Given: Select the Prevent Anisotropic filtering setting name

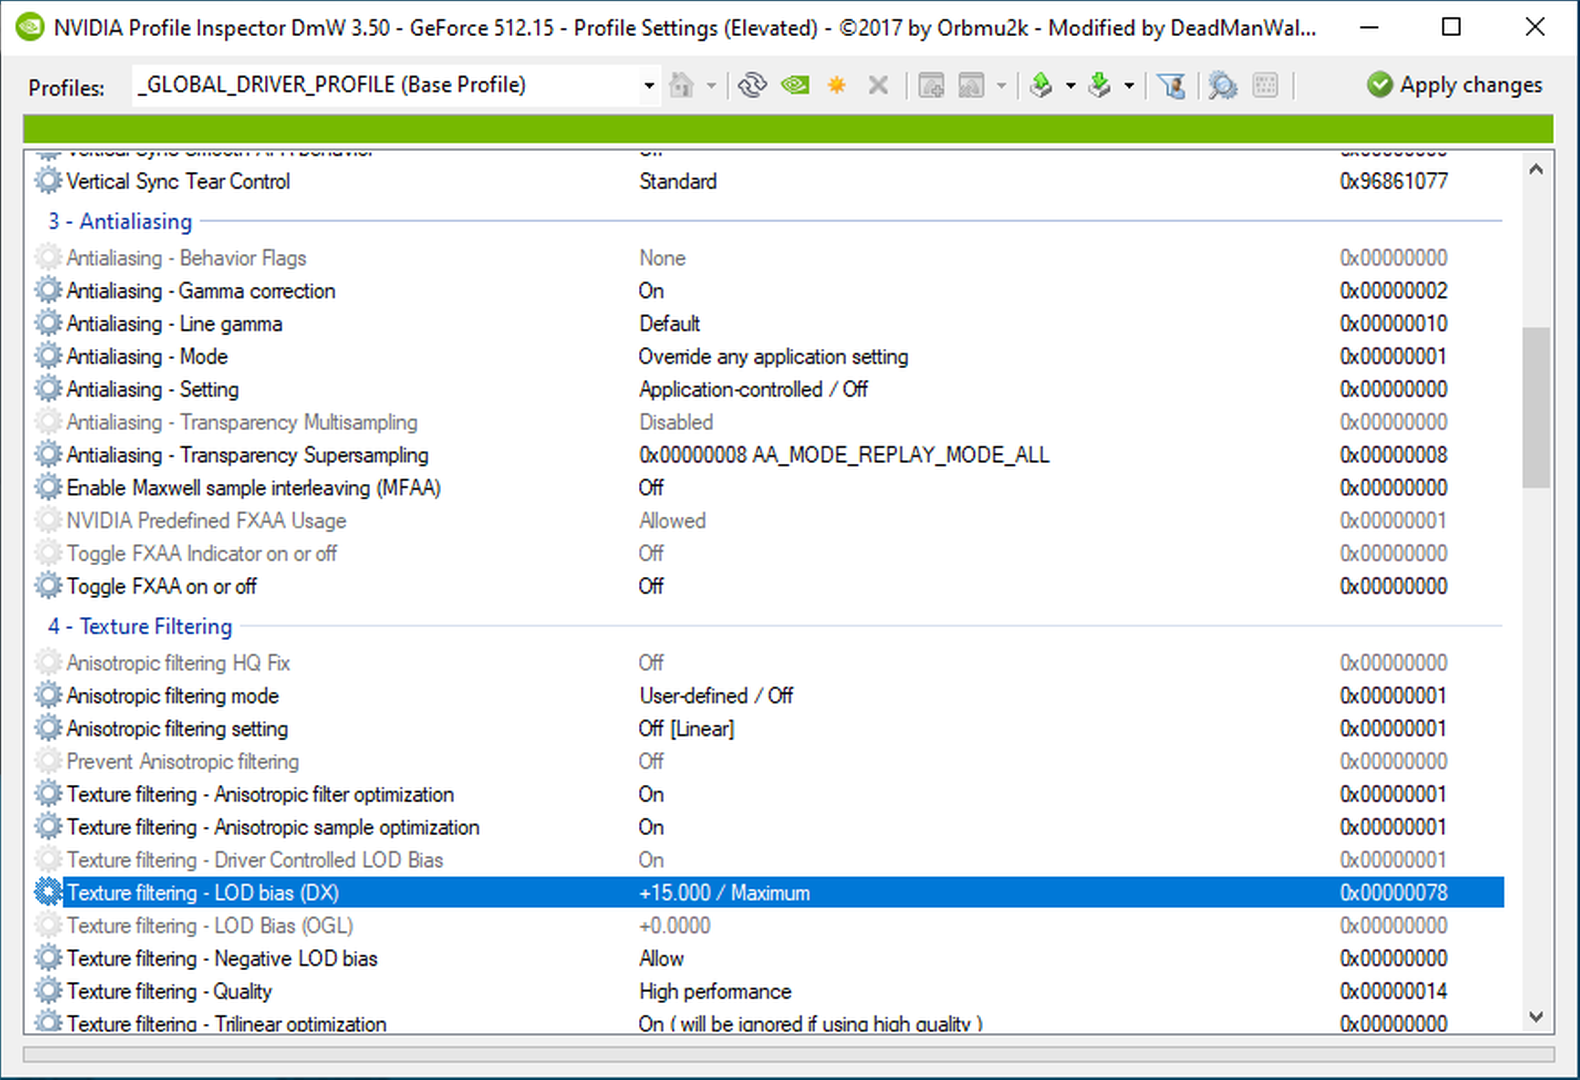Looking at the screenshot, I should (x=182, y=761).
